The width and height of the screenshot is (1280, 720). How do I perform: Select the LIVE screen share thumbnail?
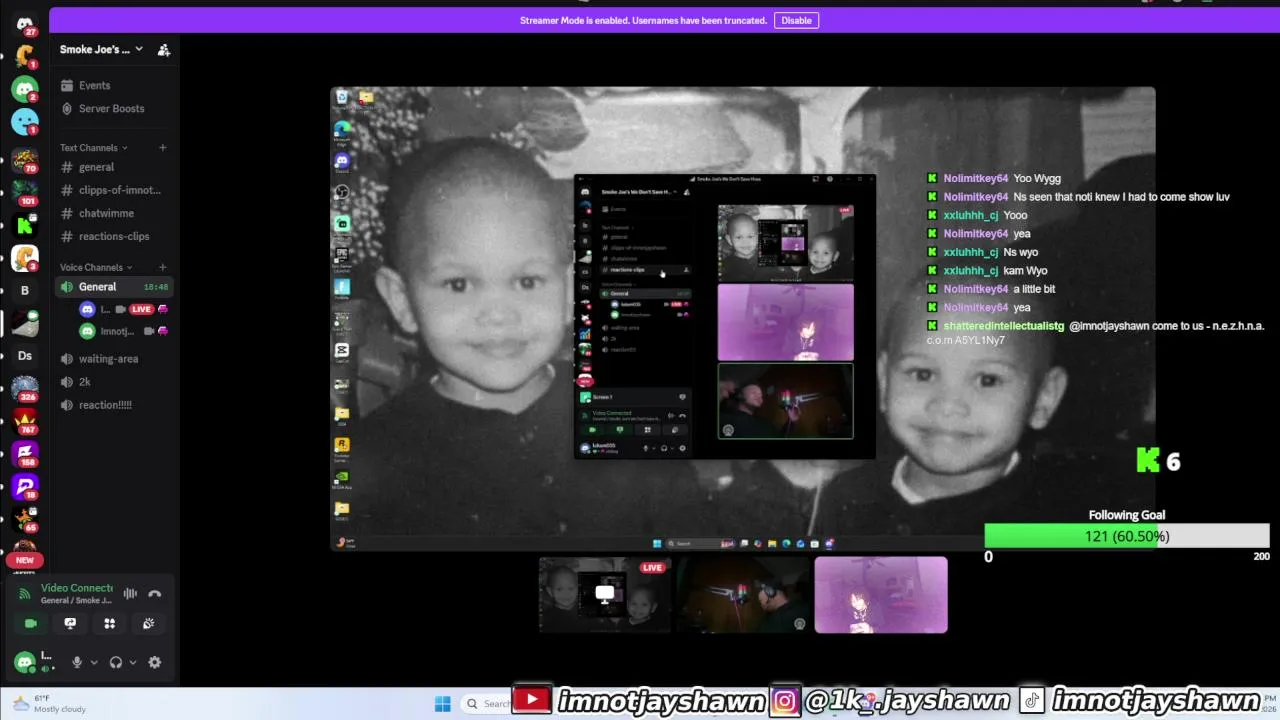coord(605,595)
